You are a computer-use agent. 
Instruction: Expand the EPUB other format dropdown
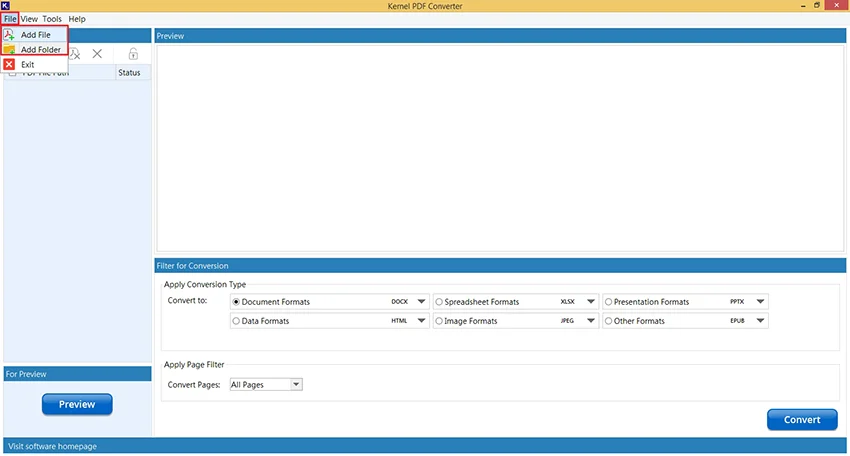(760, 320)
